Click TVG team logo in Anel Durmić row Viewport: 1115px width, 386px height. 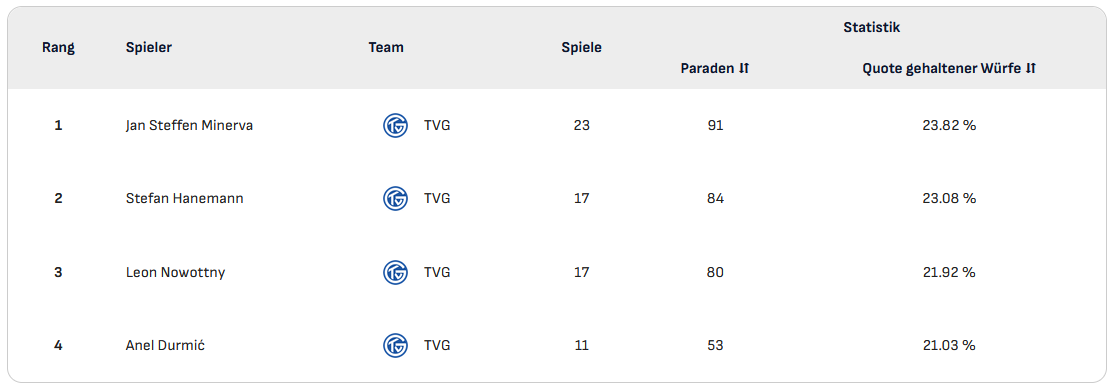395,345
